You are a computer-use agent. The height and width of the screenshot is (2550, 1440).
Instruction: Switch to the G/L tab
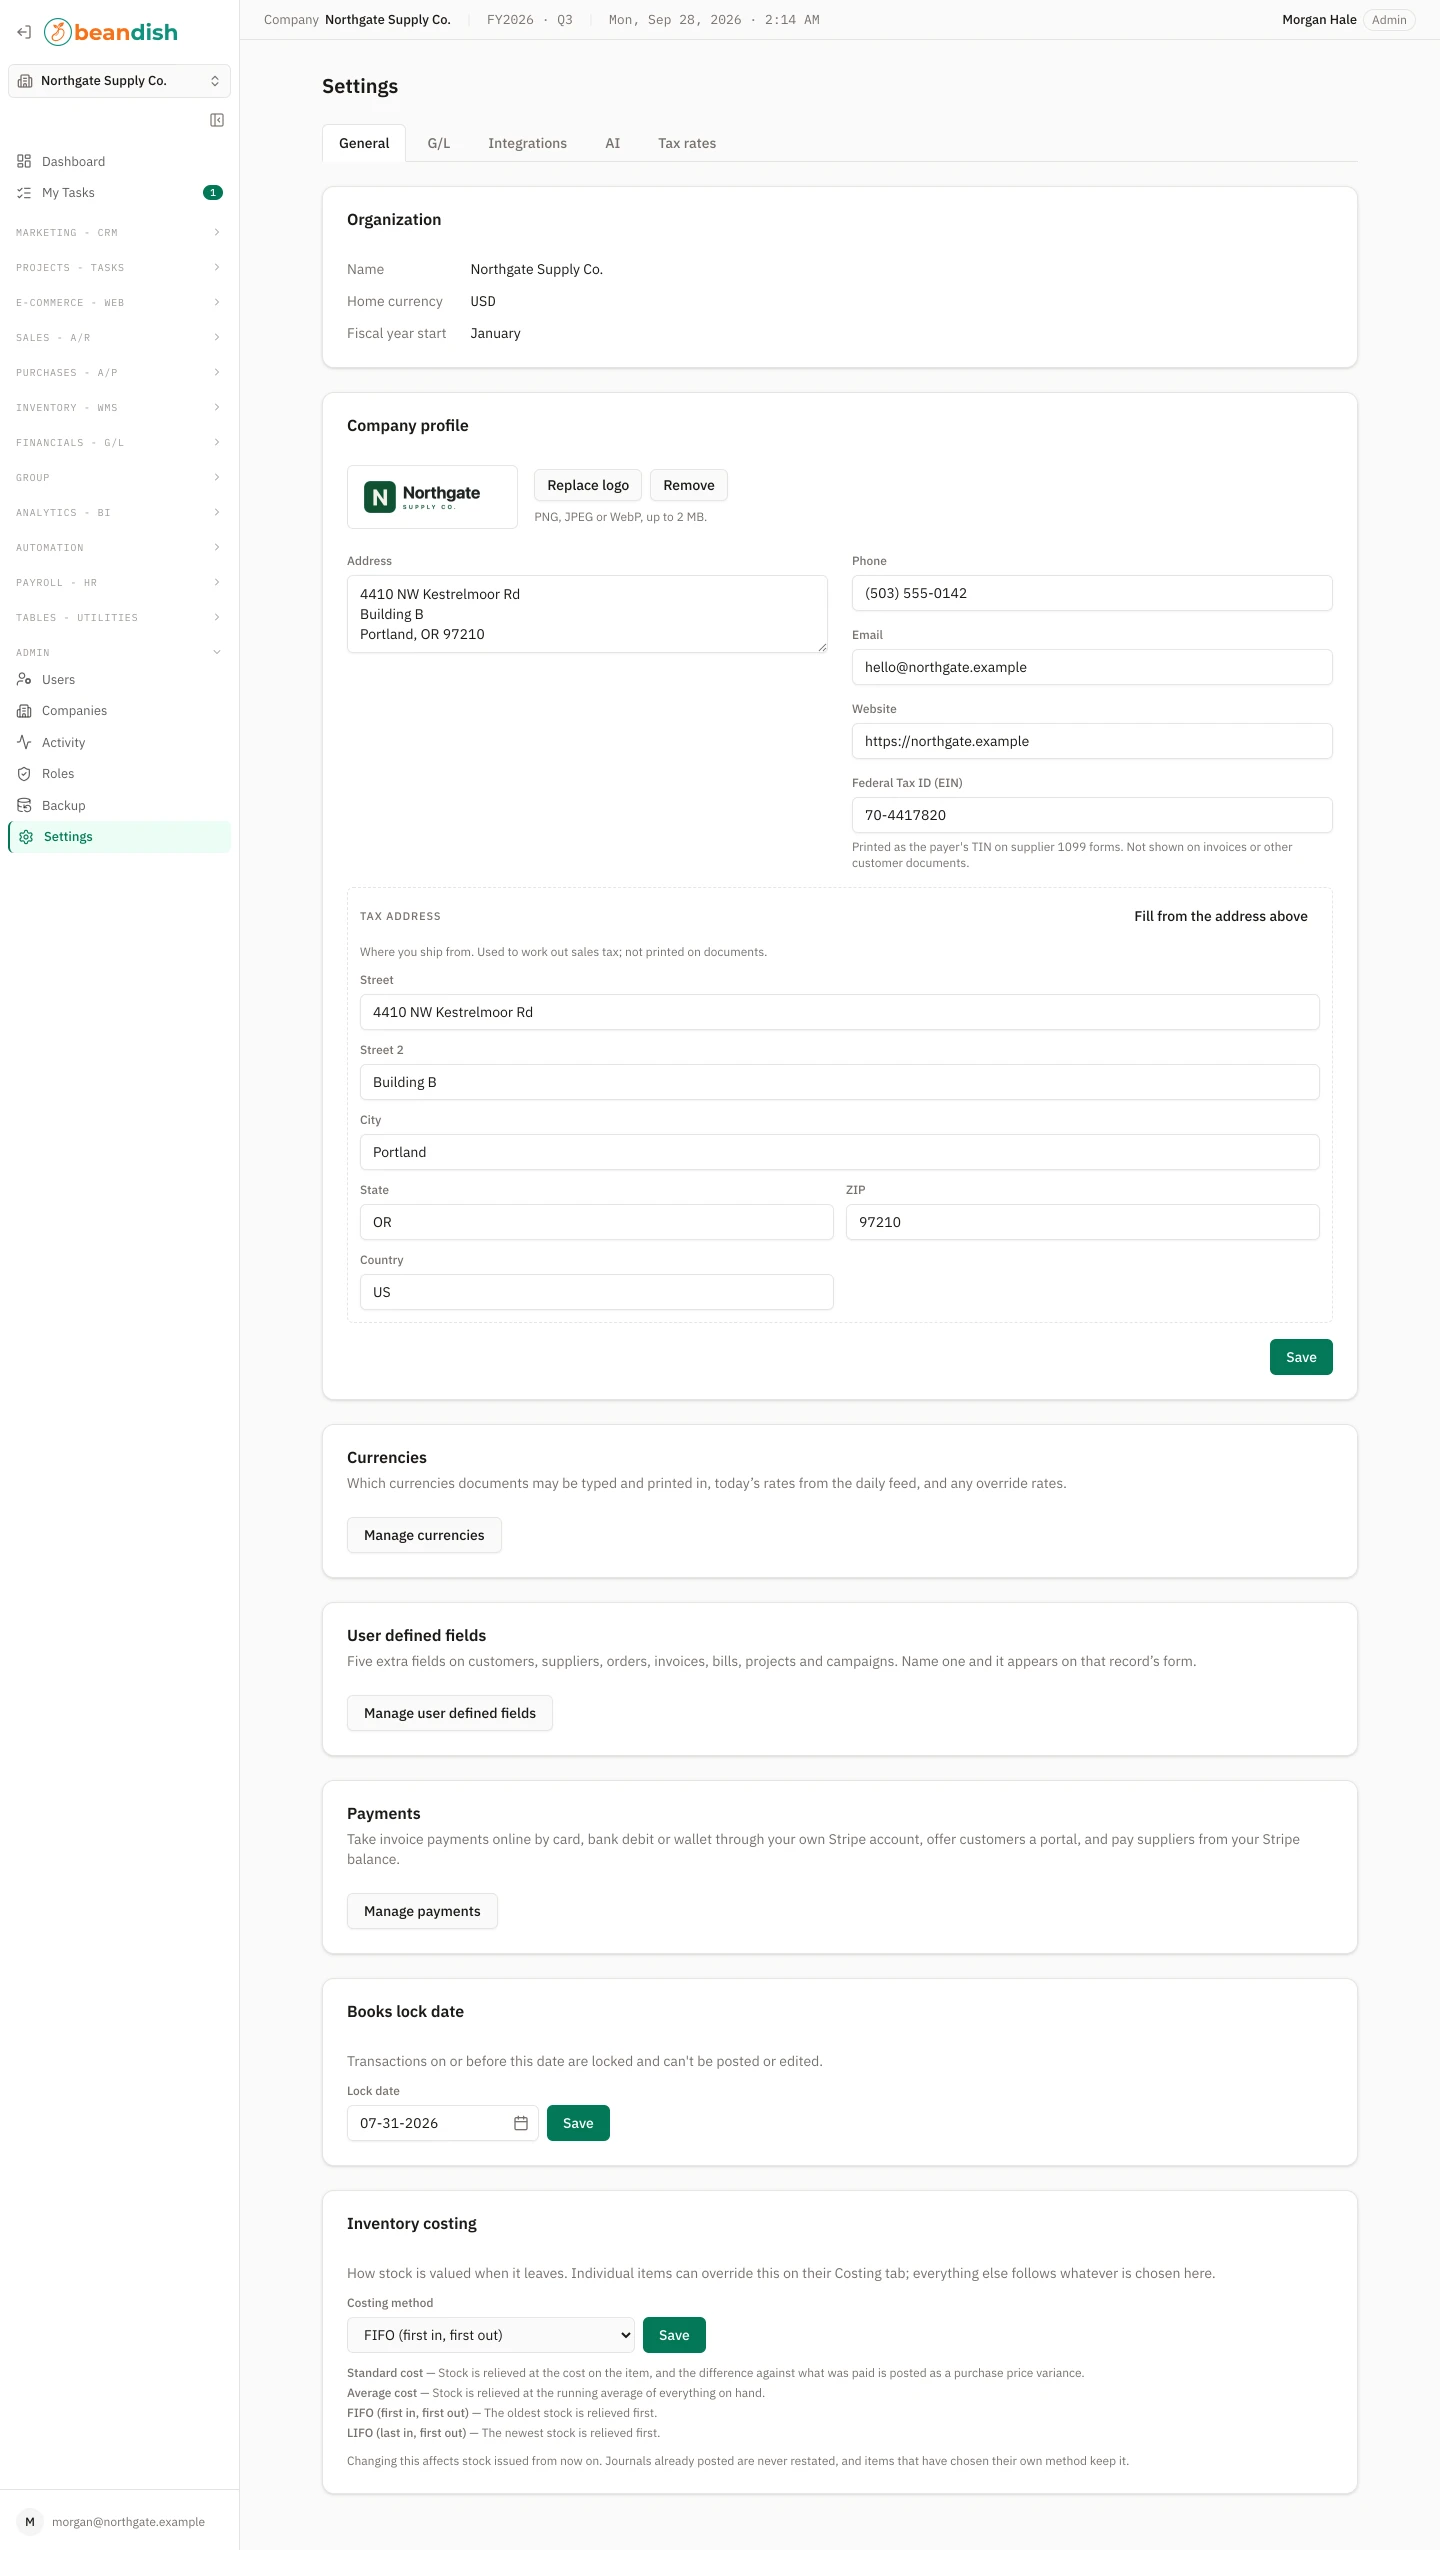pyautogui.click(x=439, y=143)
